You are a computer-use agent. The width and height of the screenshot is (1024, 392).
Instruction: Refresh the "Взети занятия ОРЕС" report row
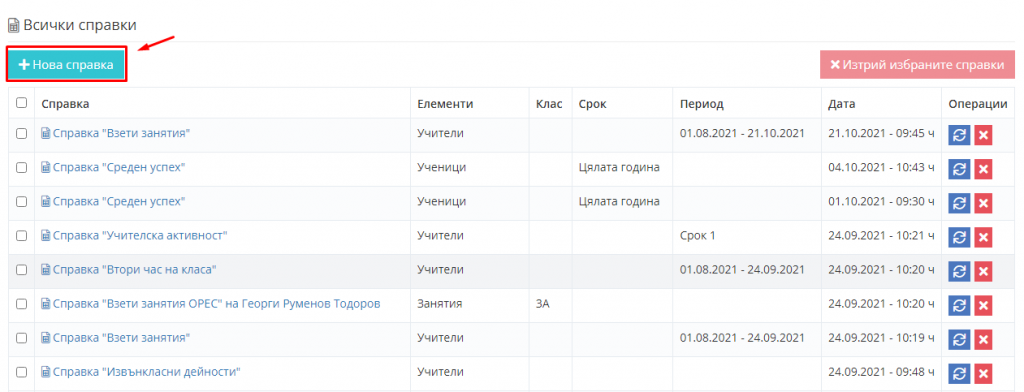959,304
